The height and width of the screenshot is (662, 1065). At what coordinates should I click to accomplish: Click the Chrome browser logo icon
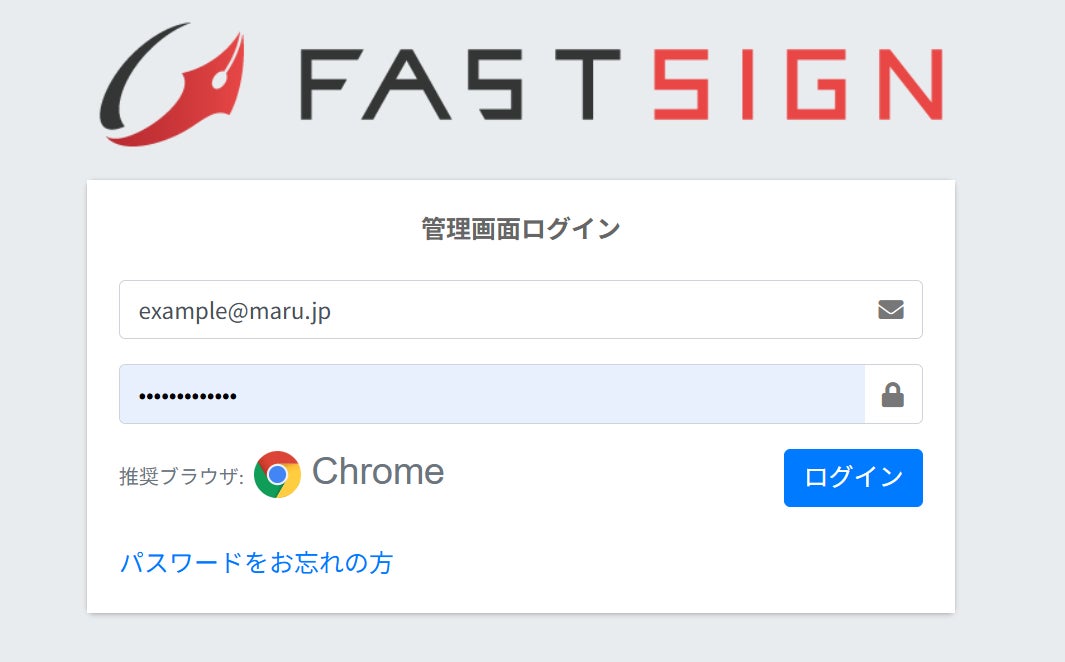(x=277, y=474)
